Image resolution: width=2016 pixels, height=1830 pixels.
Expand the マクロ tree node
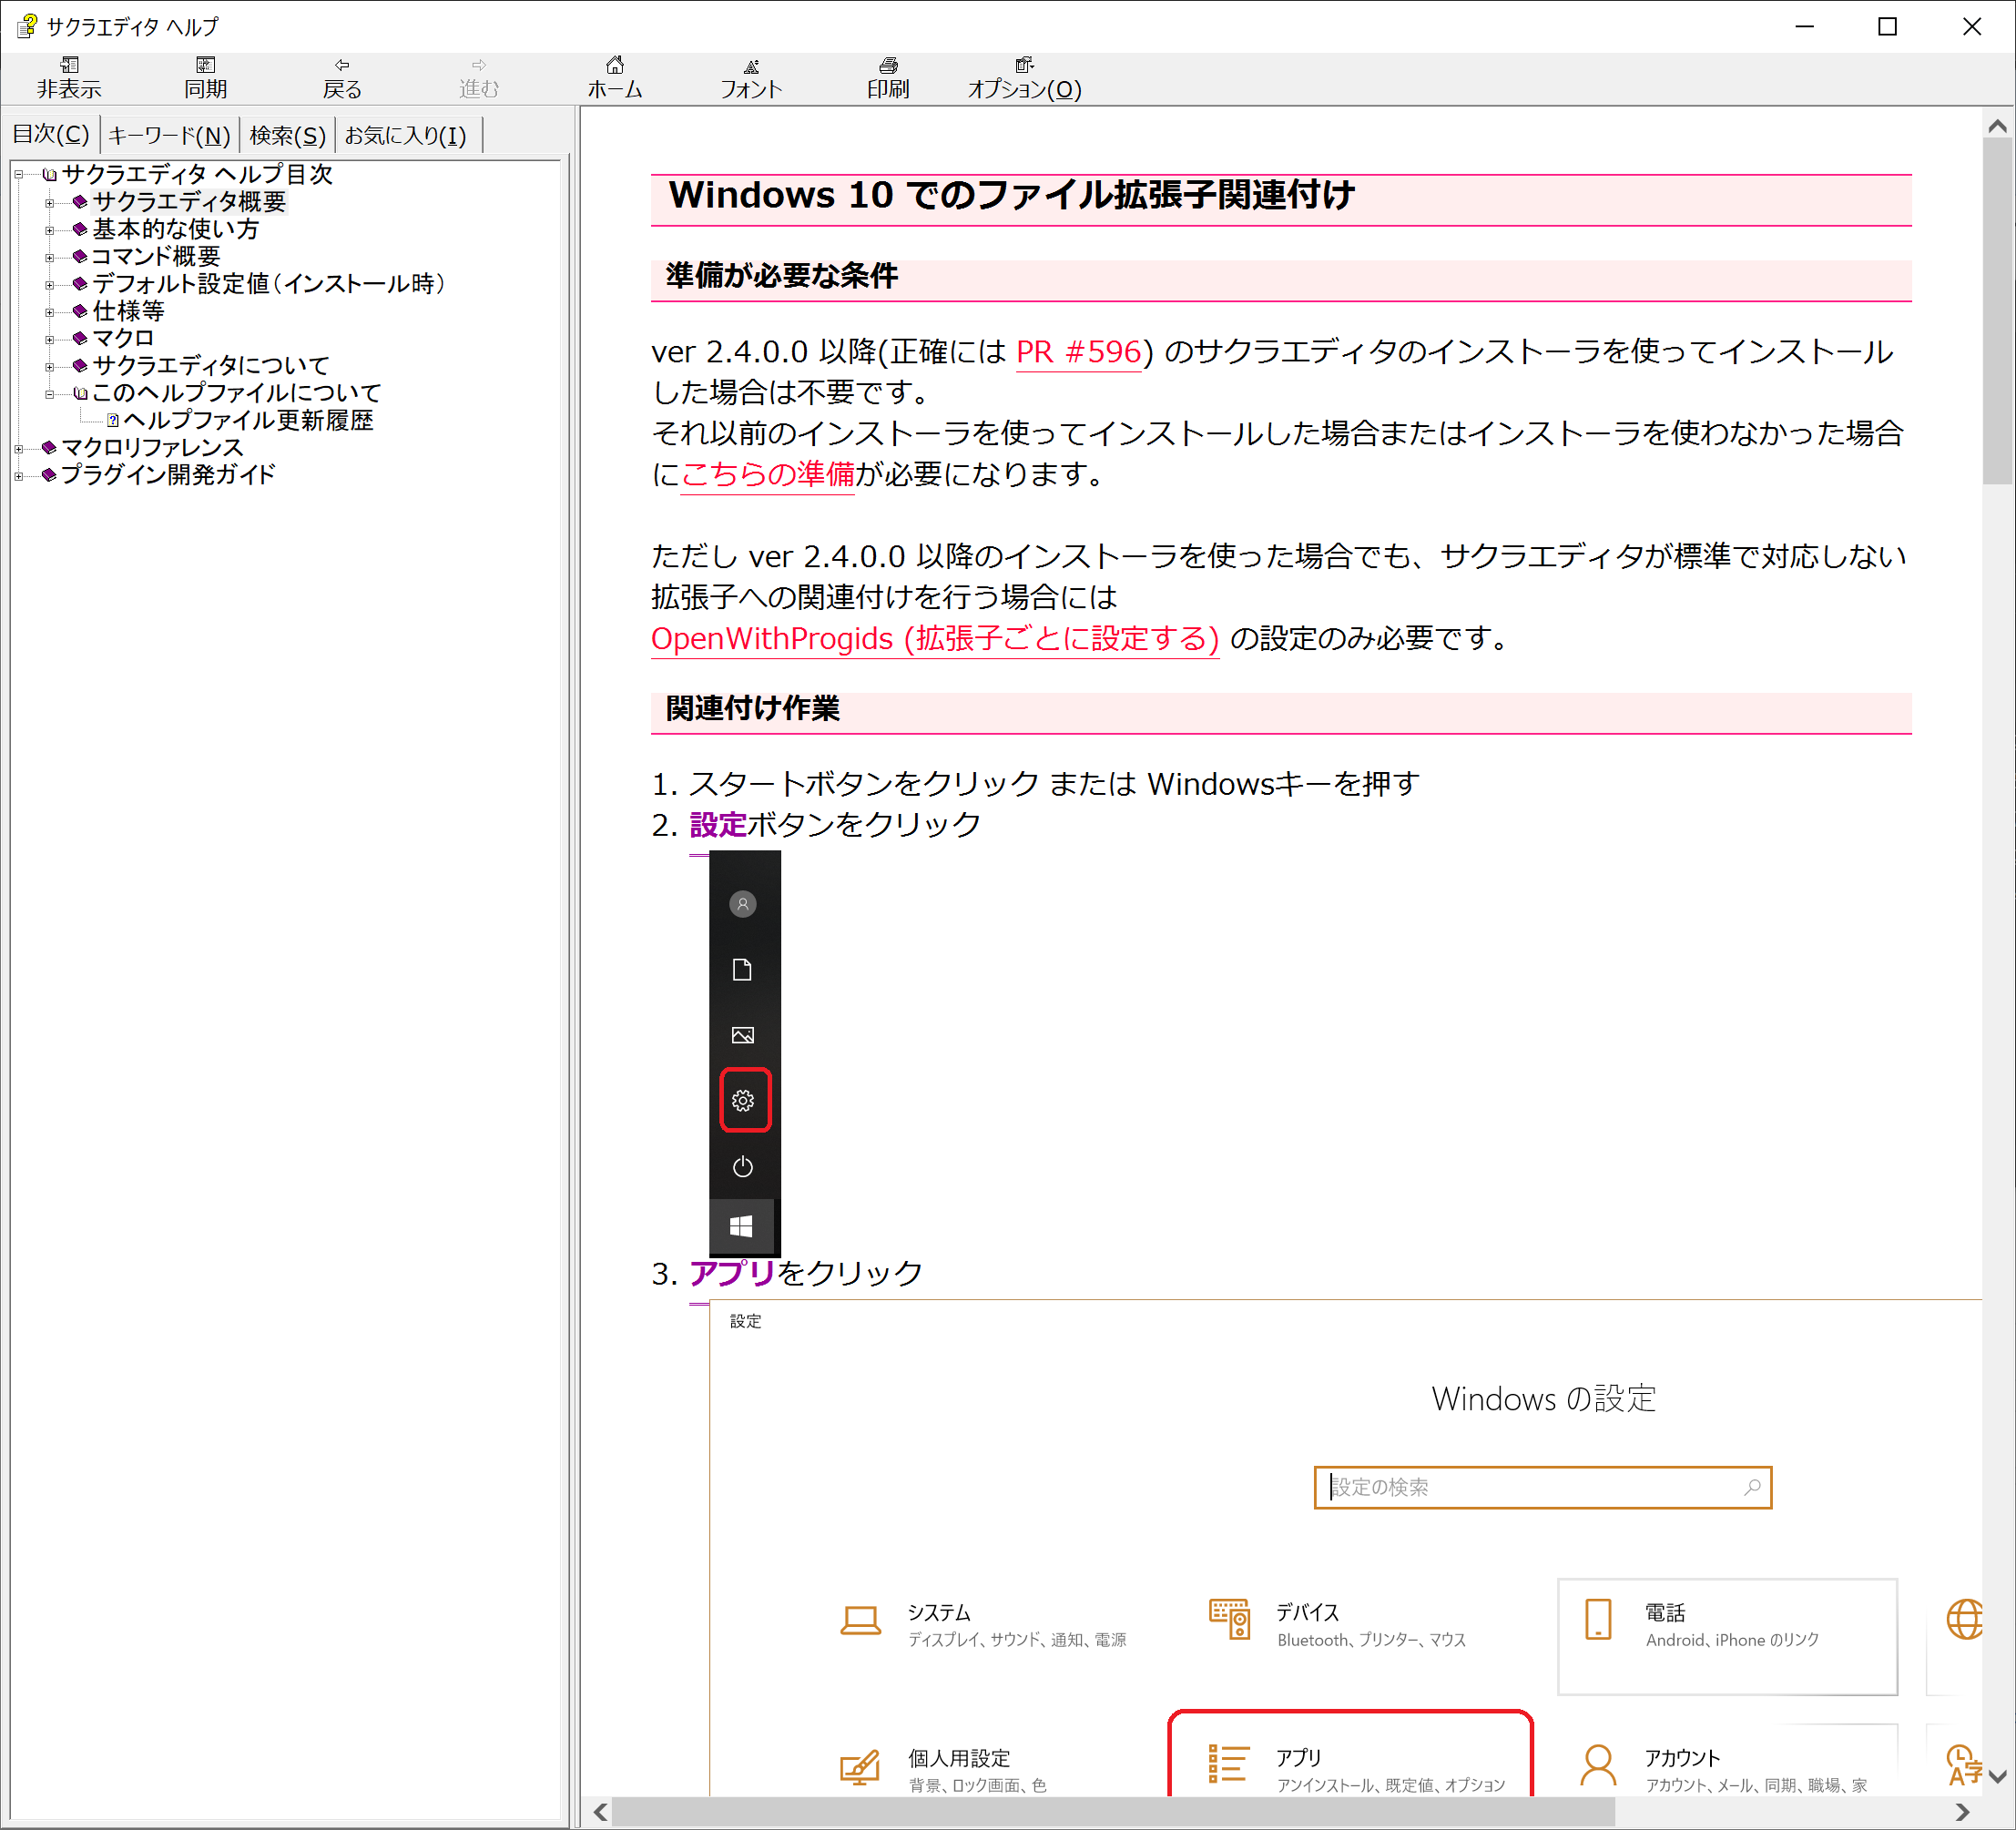tap(50, 338)
